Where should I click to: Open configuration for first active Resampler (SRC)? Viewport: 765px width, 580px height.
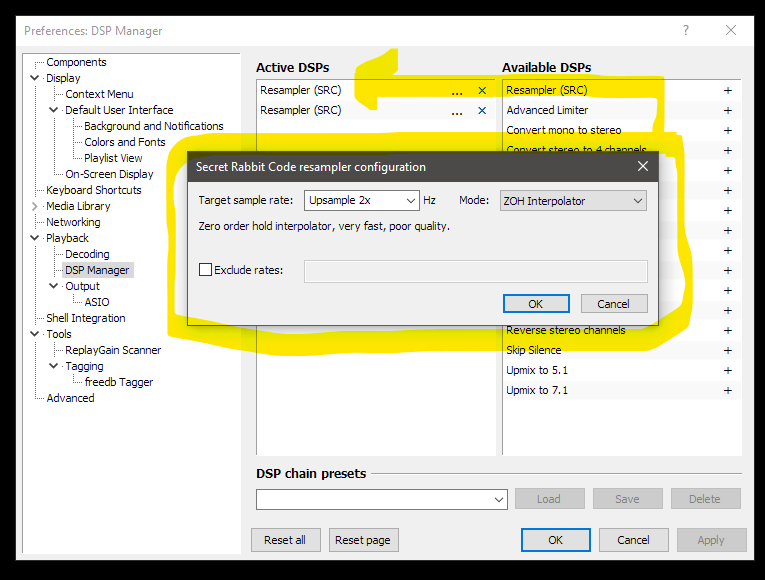(457, 91)
